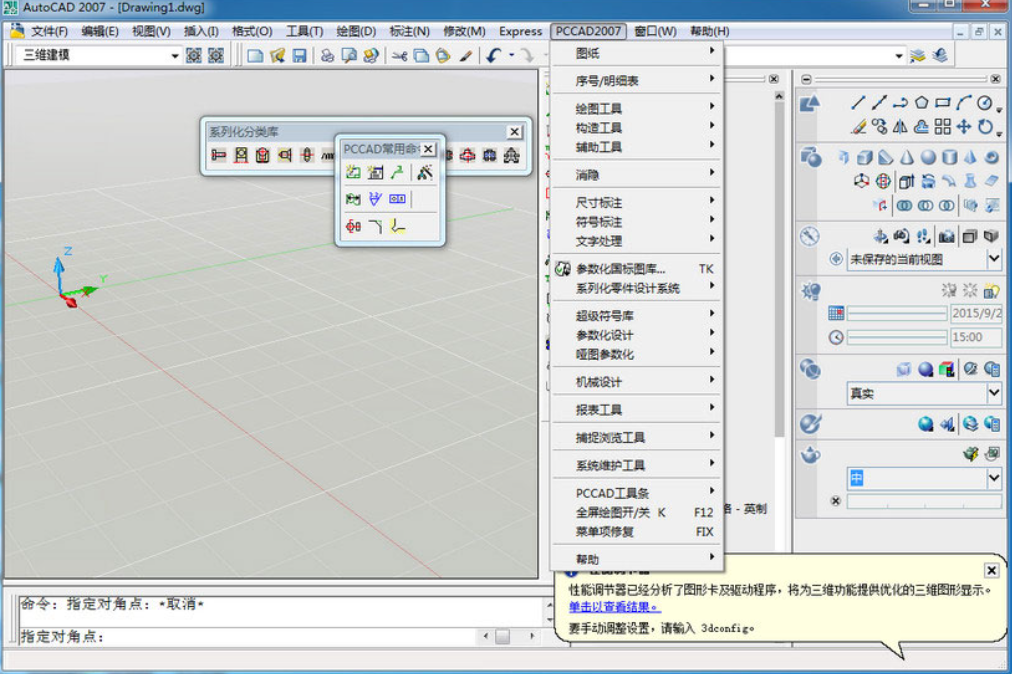Viewport: 1012px width, 674px height.
Task: Open the 真实 visual style dropdown
Action: point(994,393)
